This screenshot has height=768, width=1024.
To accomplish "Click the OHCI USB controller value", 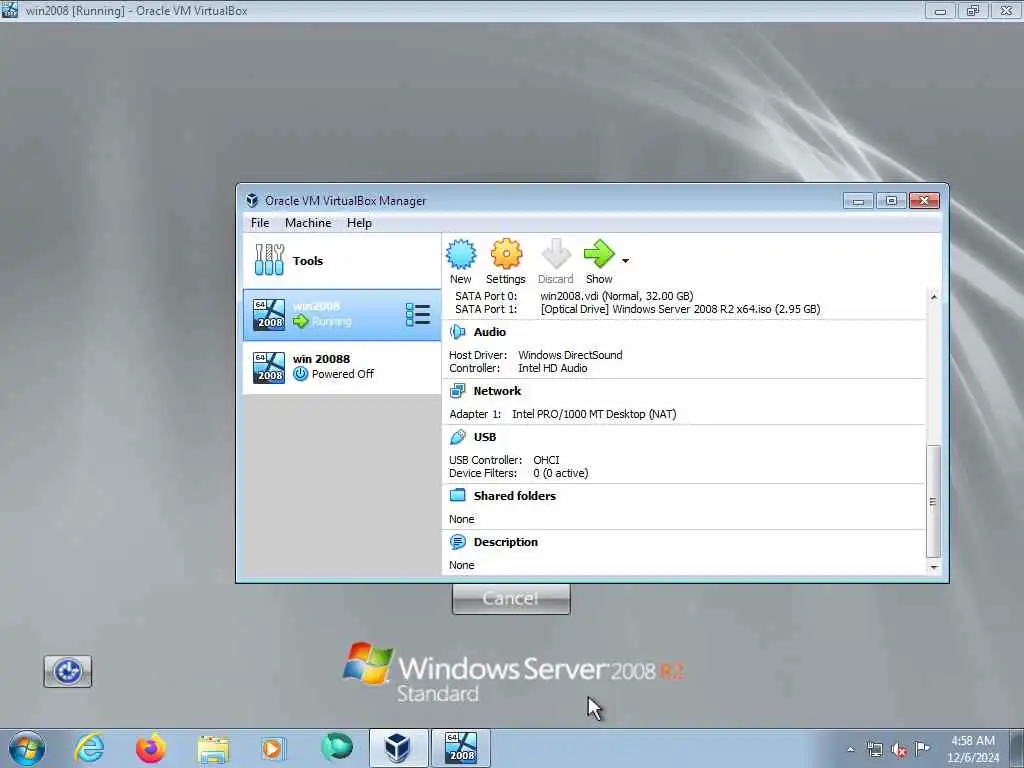I will [546, 460].
